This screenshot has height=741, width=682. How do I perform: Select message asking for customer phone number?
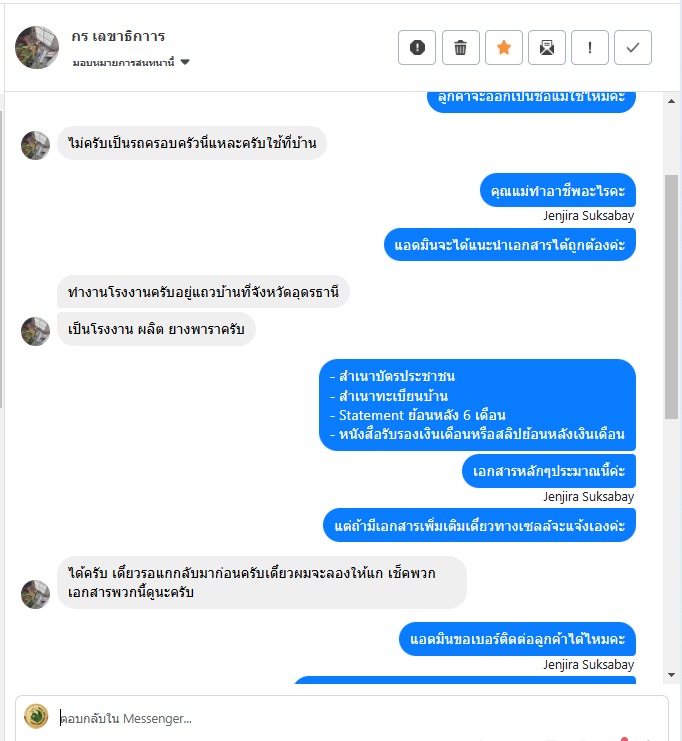pos(518,639)
